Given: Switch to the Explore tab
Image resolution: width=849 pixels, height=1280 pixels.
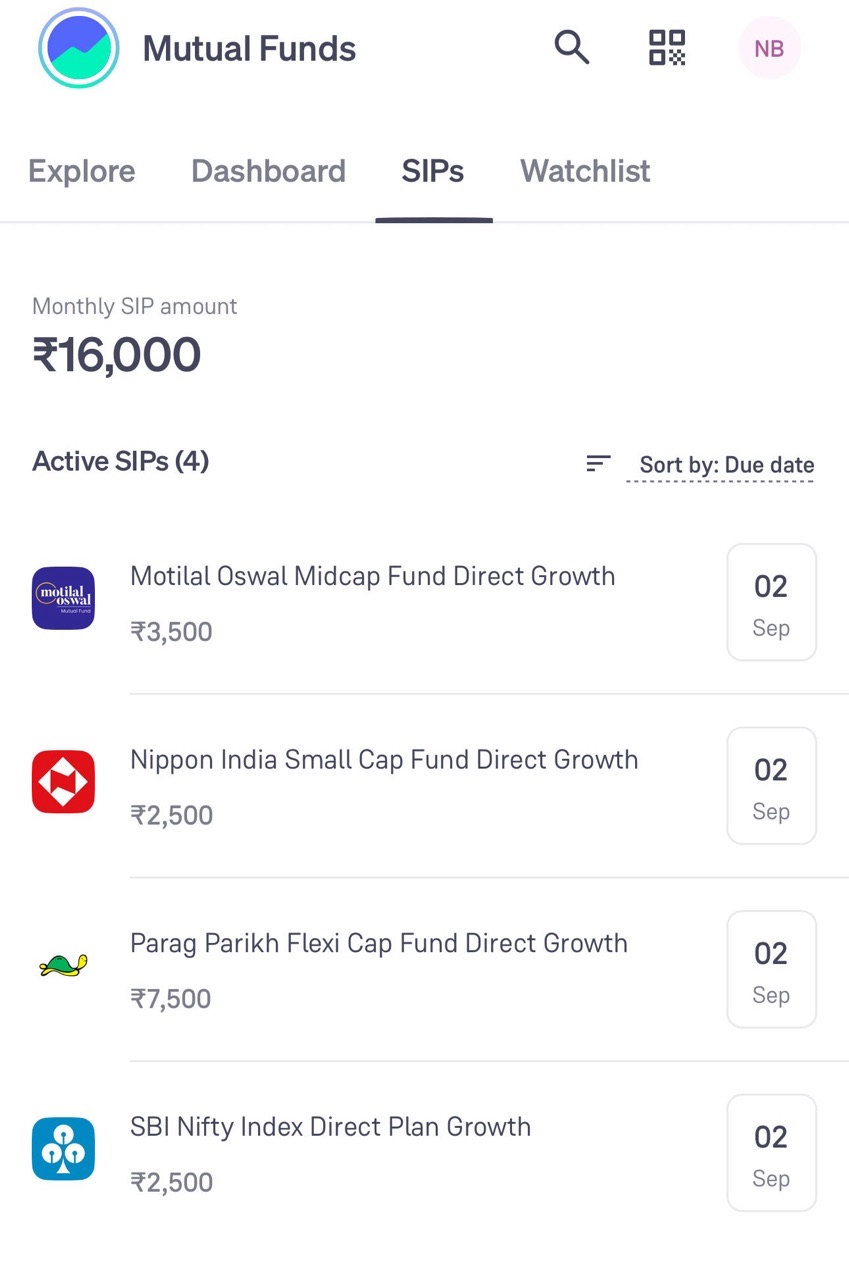Looking at the screenshot, I should pyautogui.click(x=81, y=171).
